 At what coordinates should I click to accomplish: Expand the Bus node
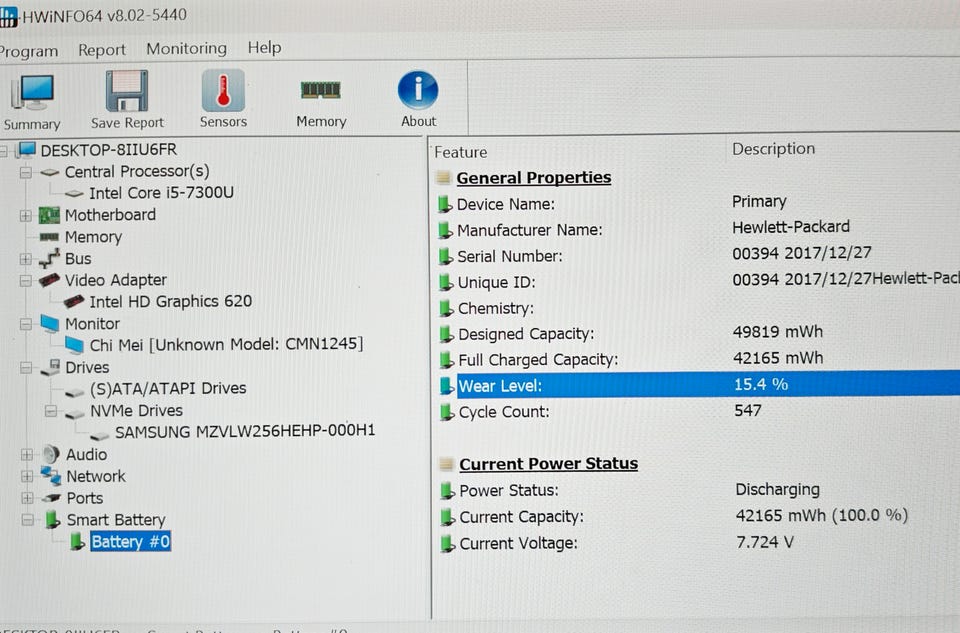click(25, 259)
